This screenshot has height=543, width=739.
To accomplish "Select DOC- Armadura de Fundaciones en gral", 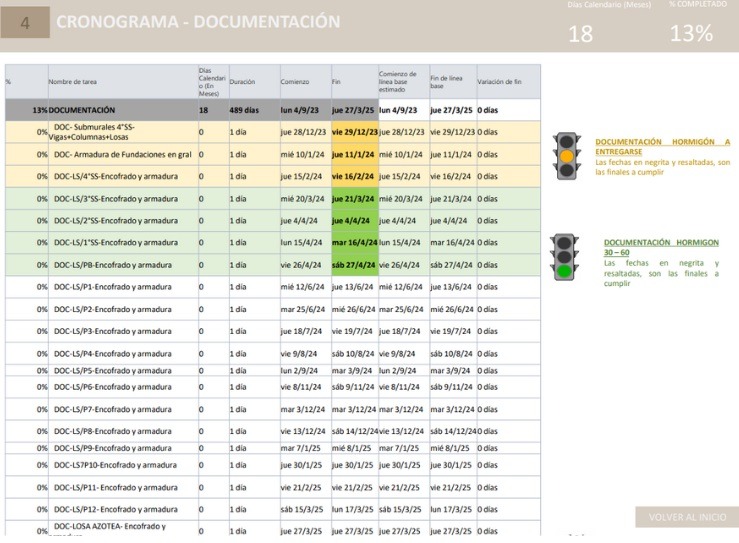I will [x=123, y=154].
